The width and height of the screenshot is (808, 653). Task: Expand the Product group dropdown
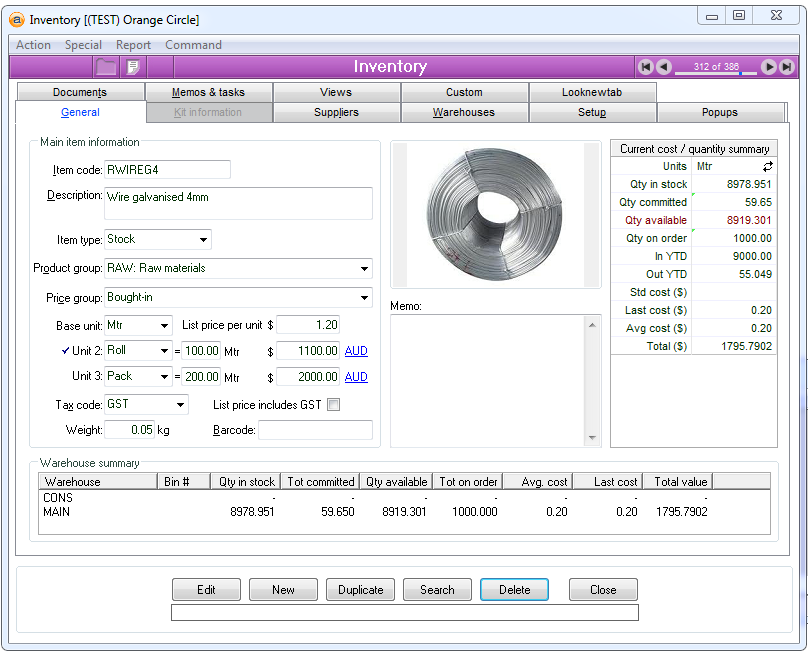tap(363, 269)
